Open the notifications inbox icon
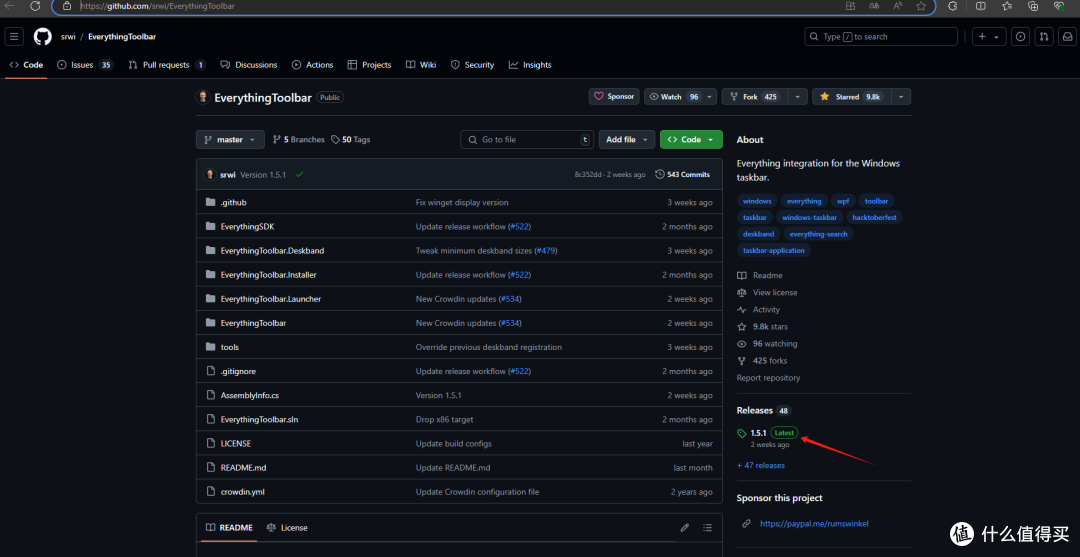 1066,36
